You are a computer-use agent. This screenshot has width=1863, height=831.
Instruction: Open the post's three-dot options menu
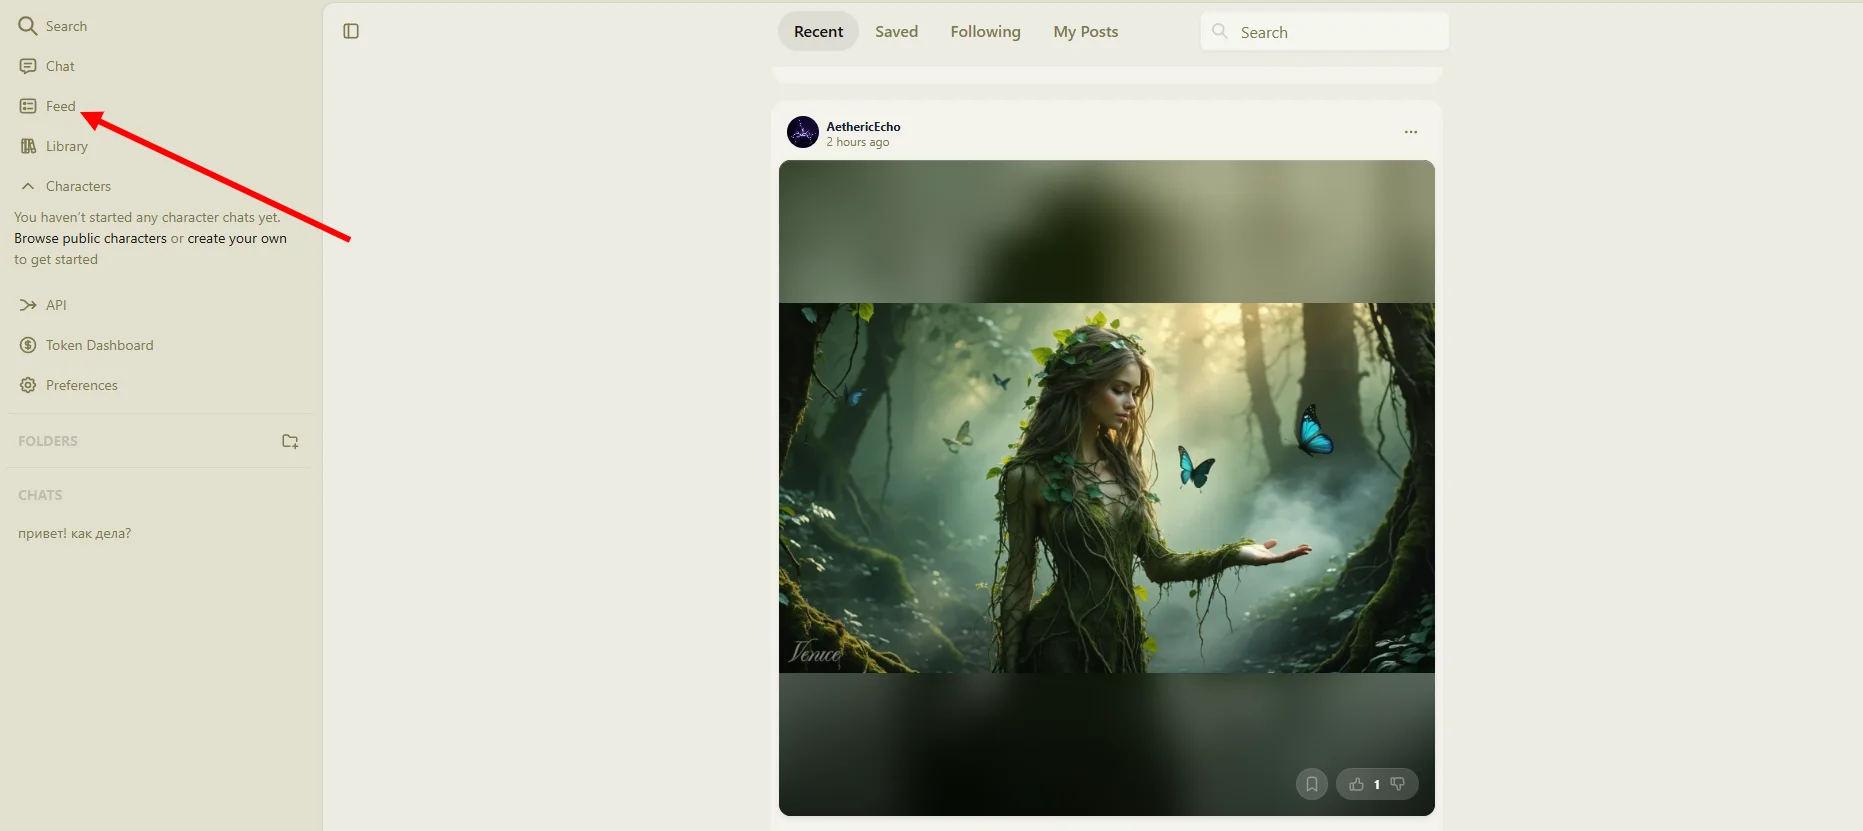pyautogui.click(x=1411, y=132)
